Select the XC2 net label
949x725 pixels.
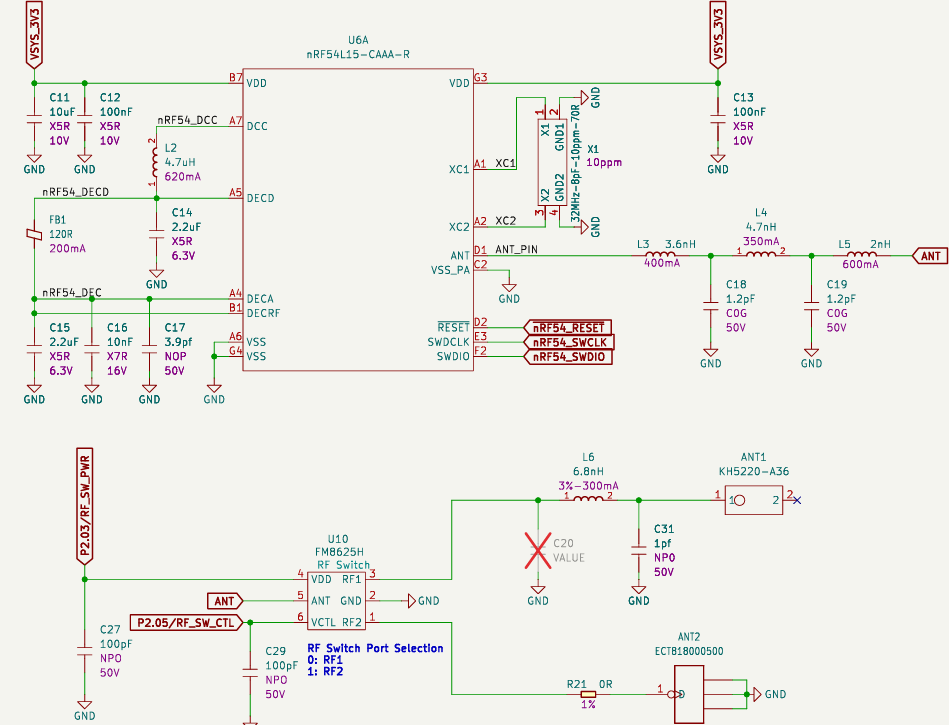click(505, 221)
